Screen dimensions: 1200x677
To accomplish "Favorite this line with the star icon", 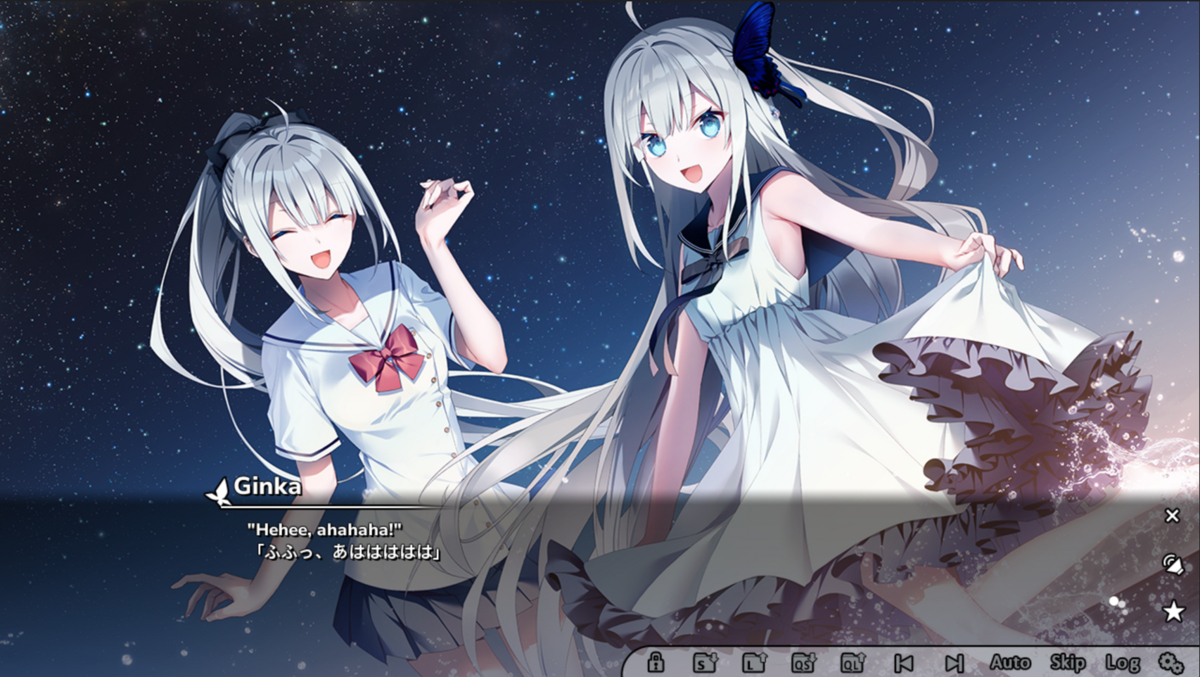I will 1172,610.
